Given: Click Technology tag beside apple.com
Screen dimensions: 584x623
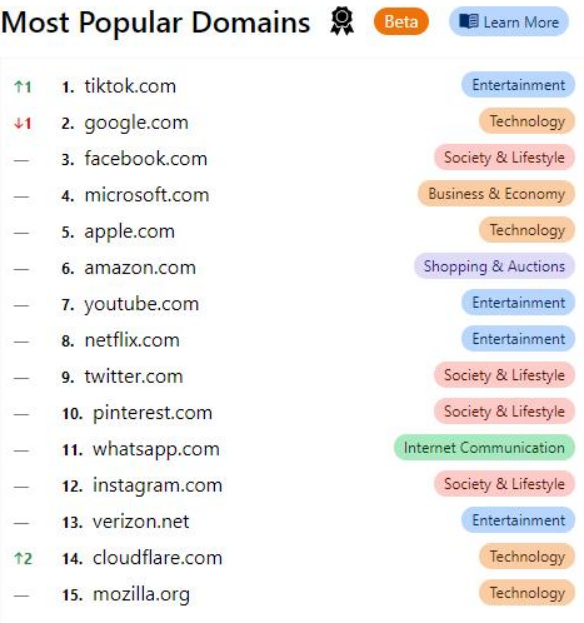Looking at the screenshot, I should (x=527, y=230).
